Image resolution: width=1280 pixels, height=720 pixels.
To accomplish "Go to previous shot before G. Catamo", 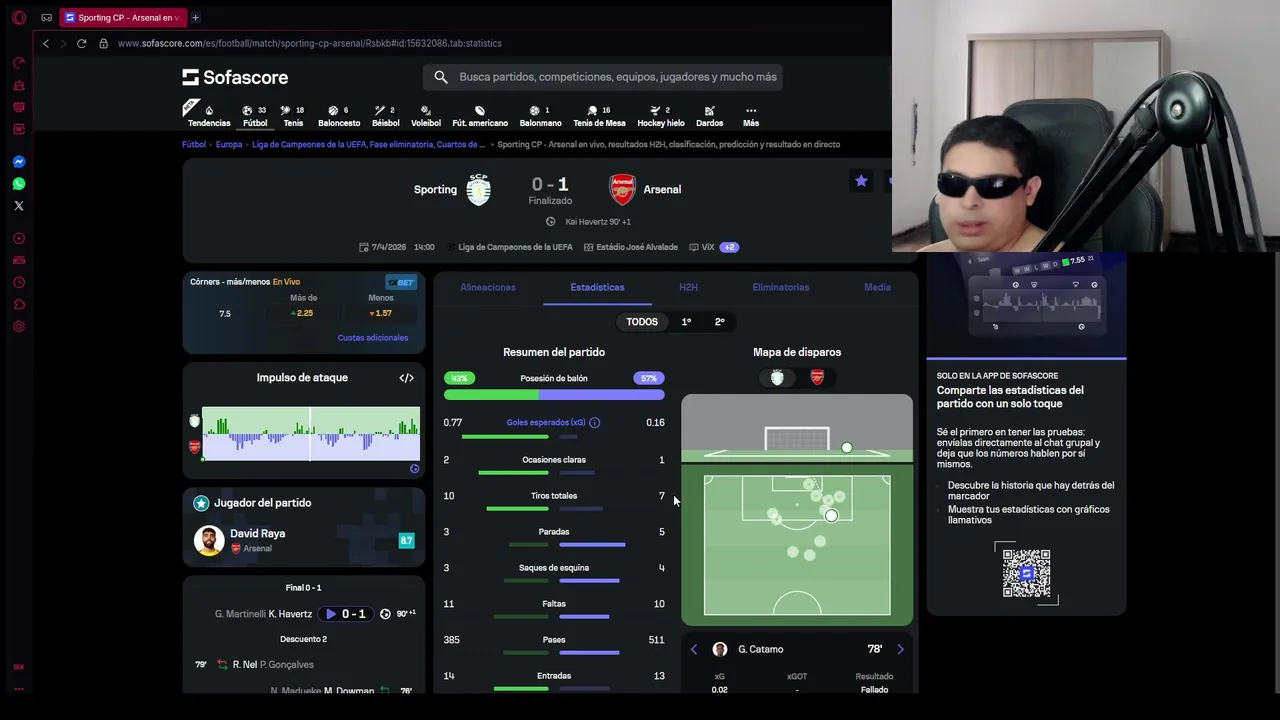I will (694, 649).
